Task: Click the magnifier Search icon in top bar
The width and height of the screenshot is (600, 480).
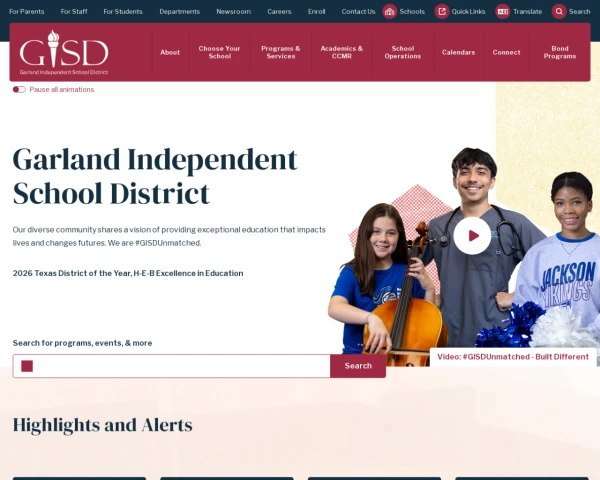Action: click(x=559, y=11)
